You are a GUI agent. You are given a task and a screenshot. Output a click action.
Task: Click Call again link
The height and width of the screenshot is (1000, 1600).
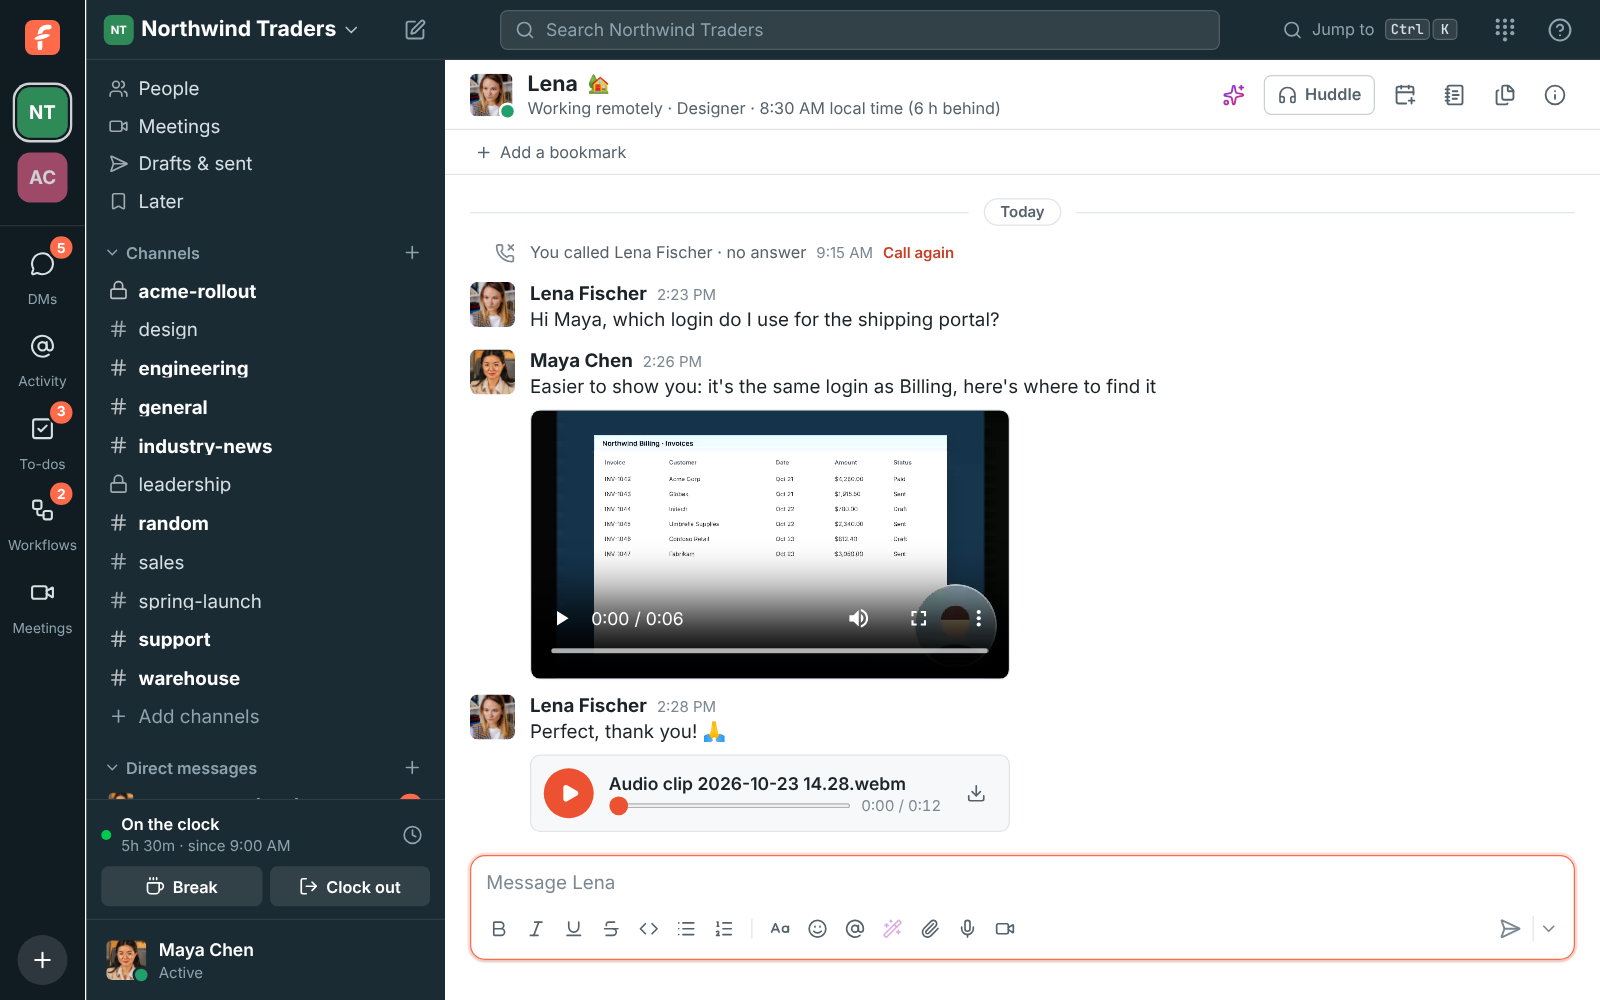918,253
